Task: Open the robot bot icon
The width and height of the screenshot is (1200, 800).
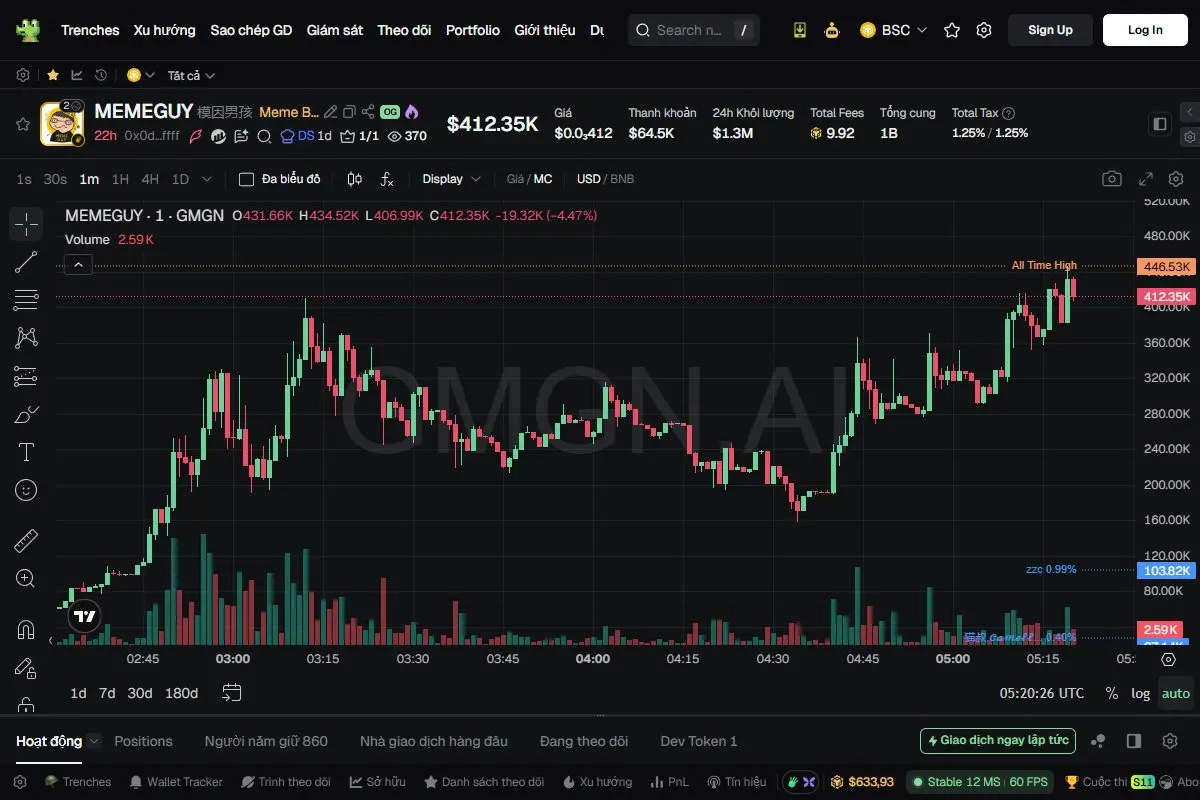Action: tap(832, 30)
